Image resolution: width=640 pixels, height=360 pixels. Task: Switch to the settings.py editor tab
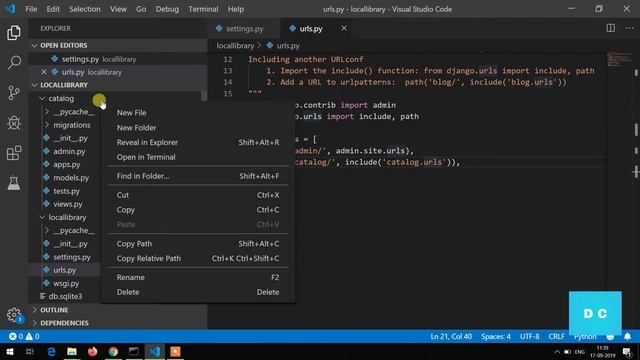244,29
